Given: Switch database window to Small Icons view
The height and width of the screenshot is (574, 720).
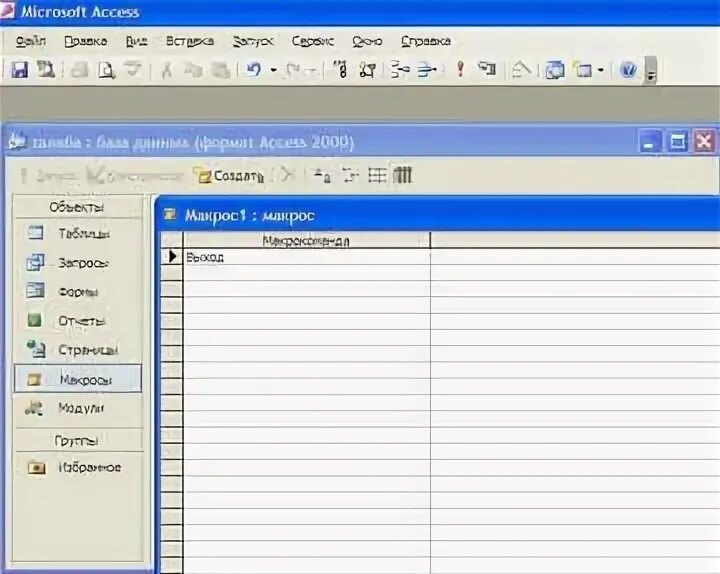Looking at the screenshot, I should pyautogui.click(x=350, y=175).
